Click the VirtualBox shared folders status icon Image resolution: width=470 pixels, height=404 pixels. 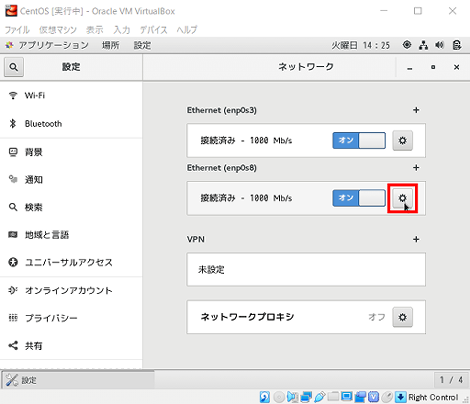333,397
